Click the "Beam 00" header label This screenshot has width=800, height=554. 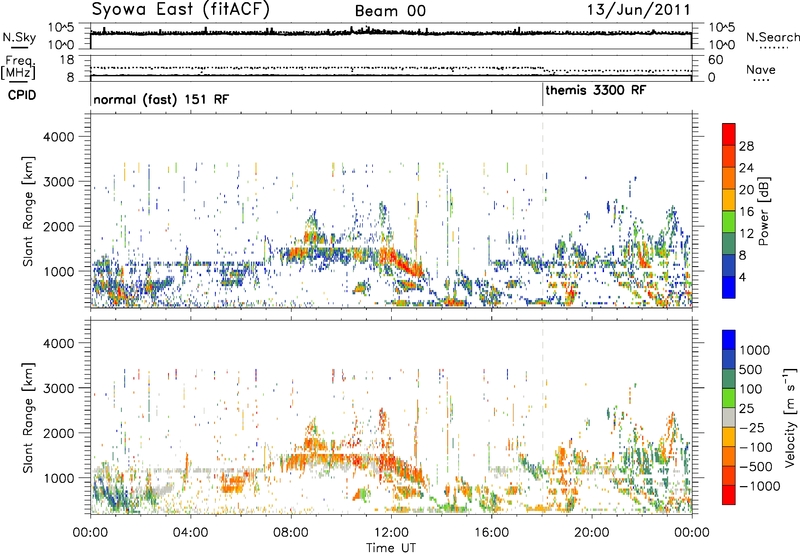click(x=390, y=11)
